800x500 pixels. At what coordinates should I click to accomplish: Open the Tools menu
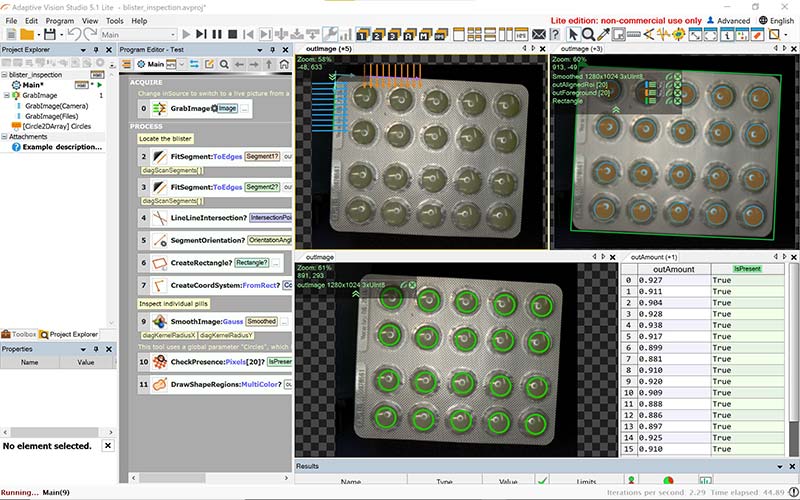pos(115,20)
